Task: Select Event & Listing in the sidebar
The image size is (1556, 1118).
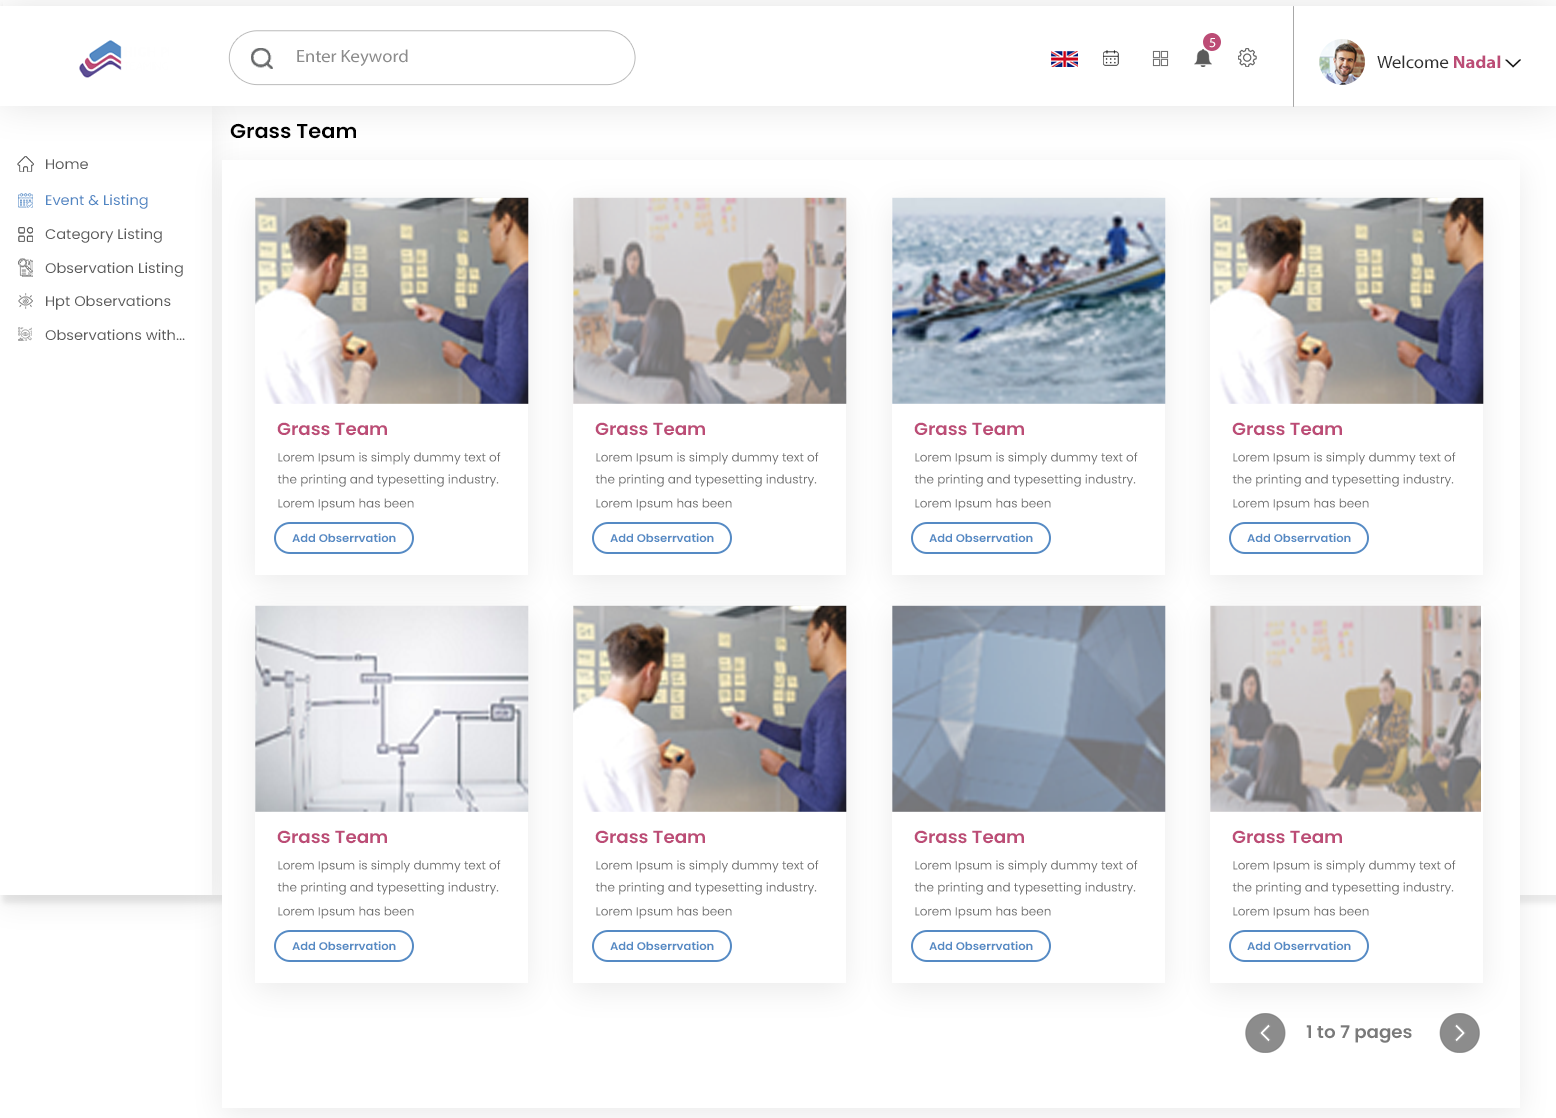Action: pyautogui.click(x=96, y=200)
